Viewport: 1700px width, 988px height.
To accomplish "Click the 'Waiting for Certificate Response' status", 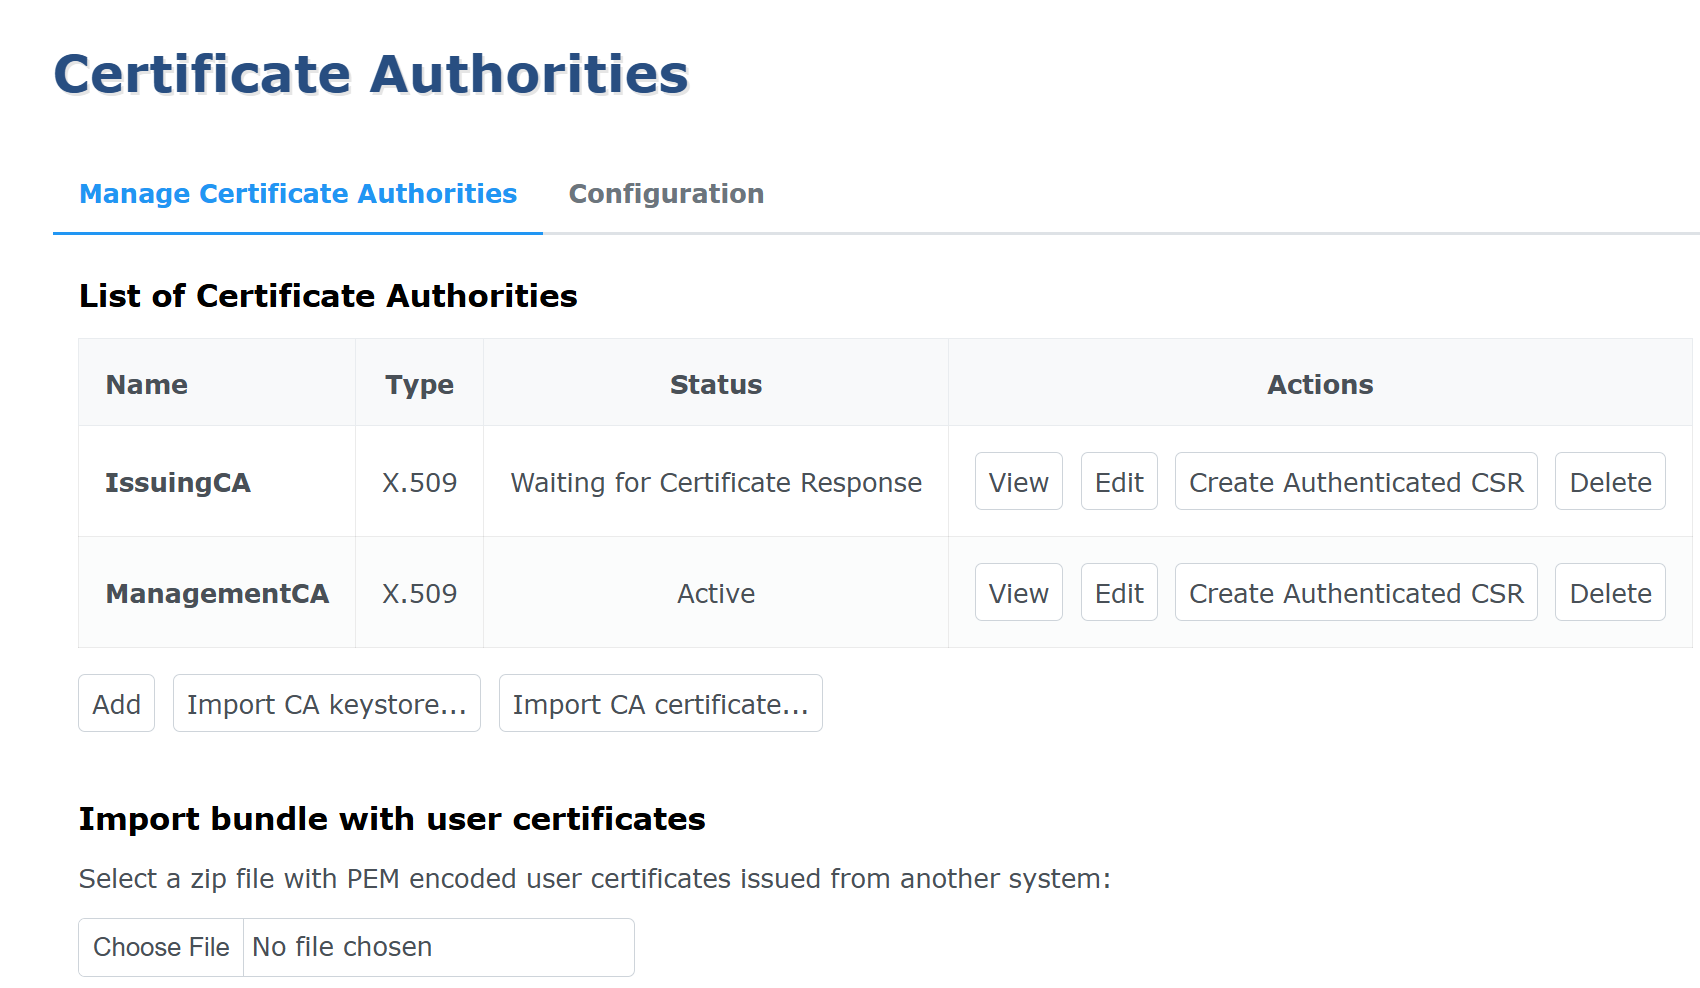I will coord(716,483).
